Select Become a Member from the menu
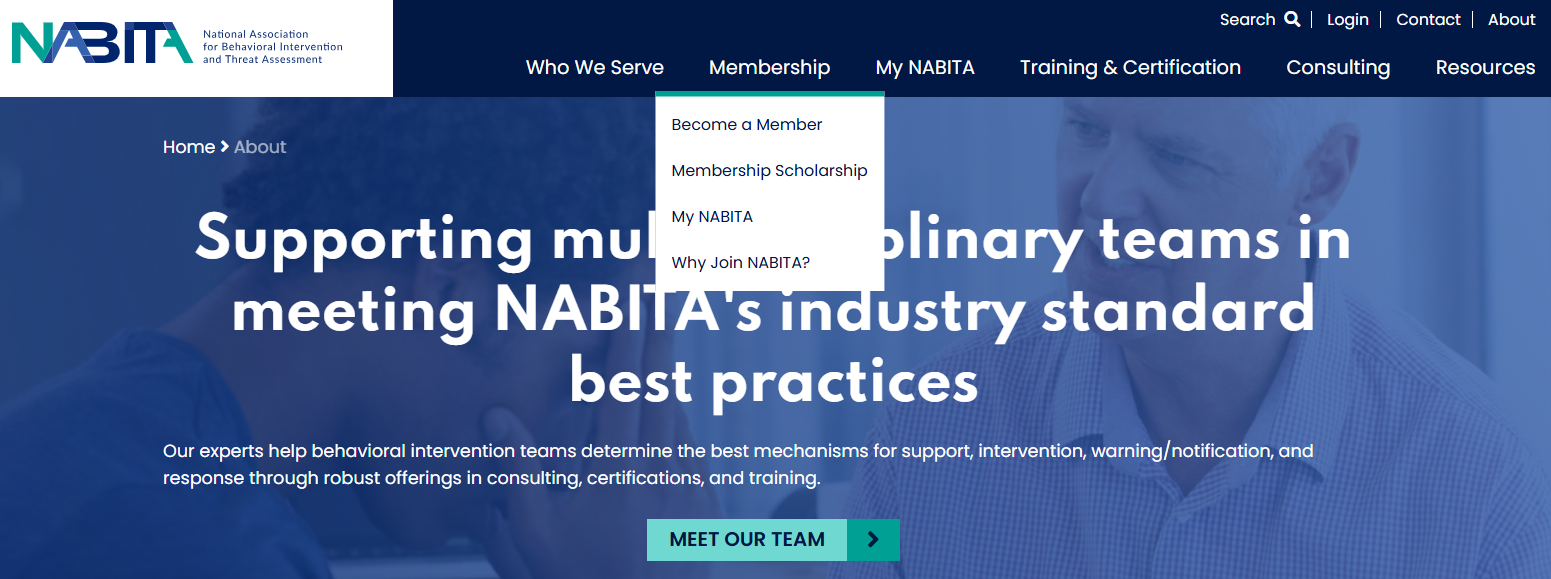The image size is (1551, 579). coord(746,124)
